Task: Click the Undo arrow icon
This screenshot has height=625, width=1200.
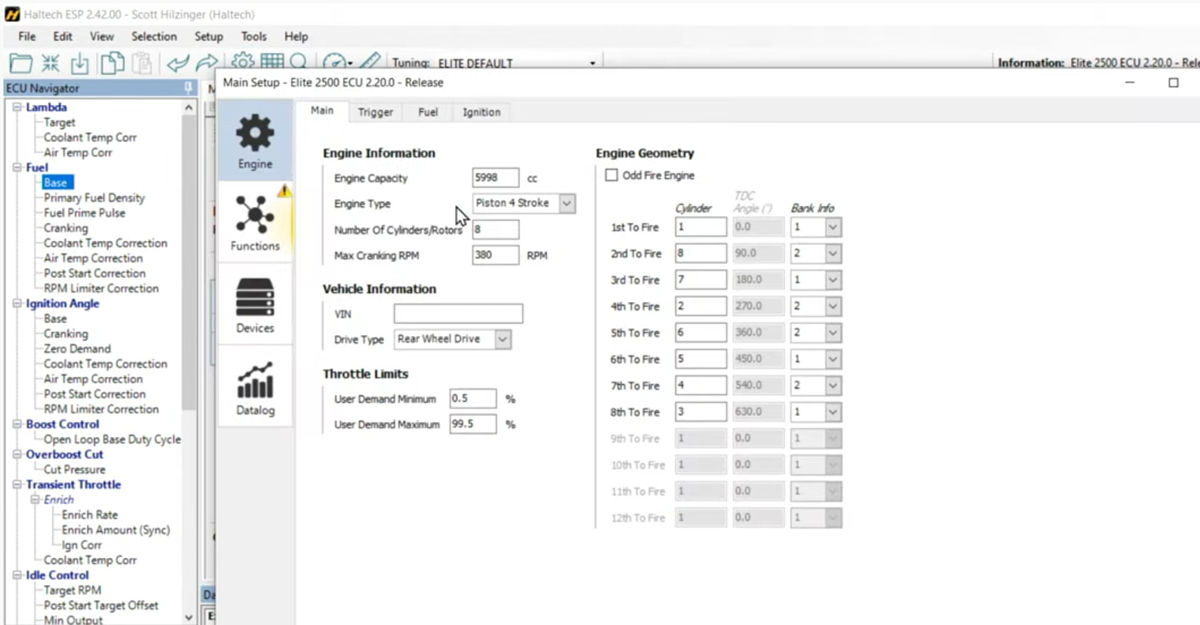Action: [178, 63]
